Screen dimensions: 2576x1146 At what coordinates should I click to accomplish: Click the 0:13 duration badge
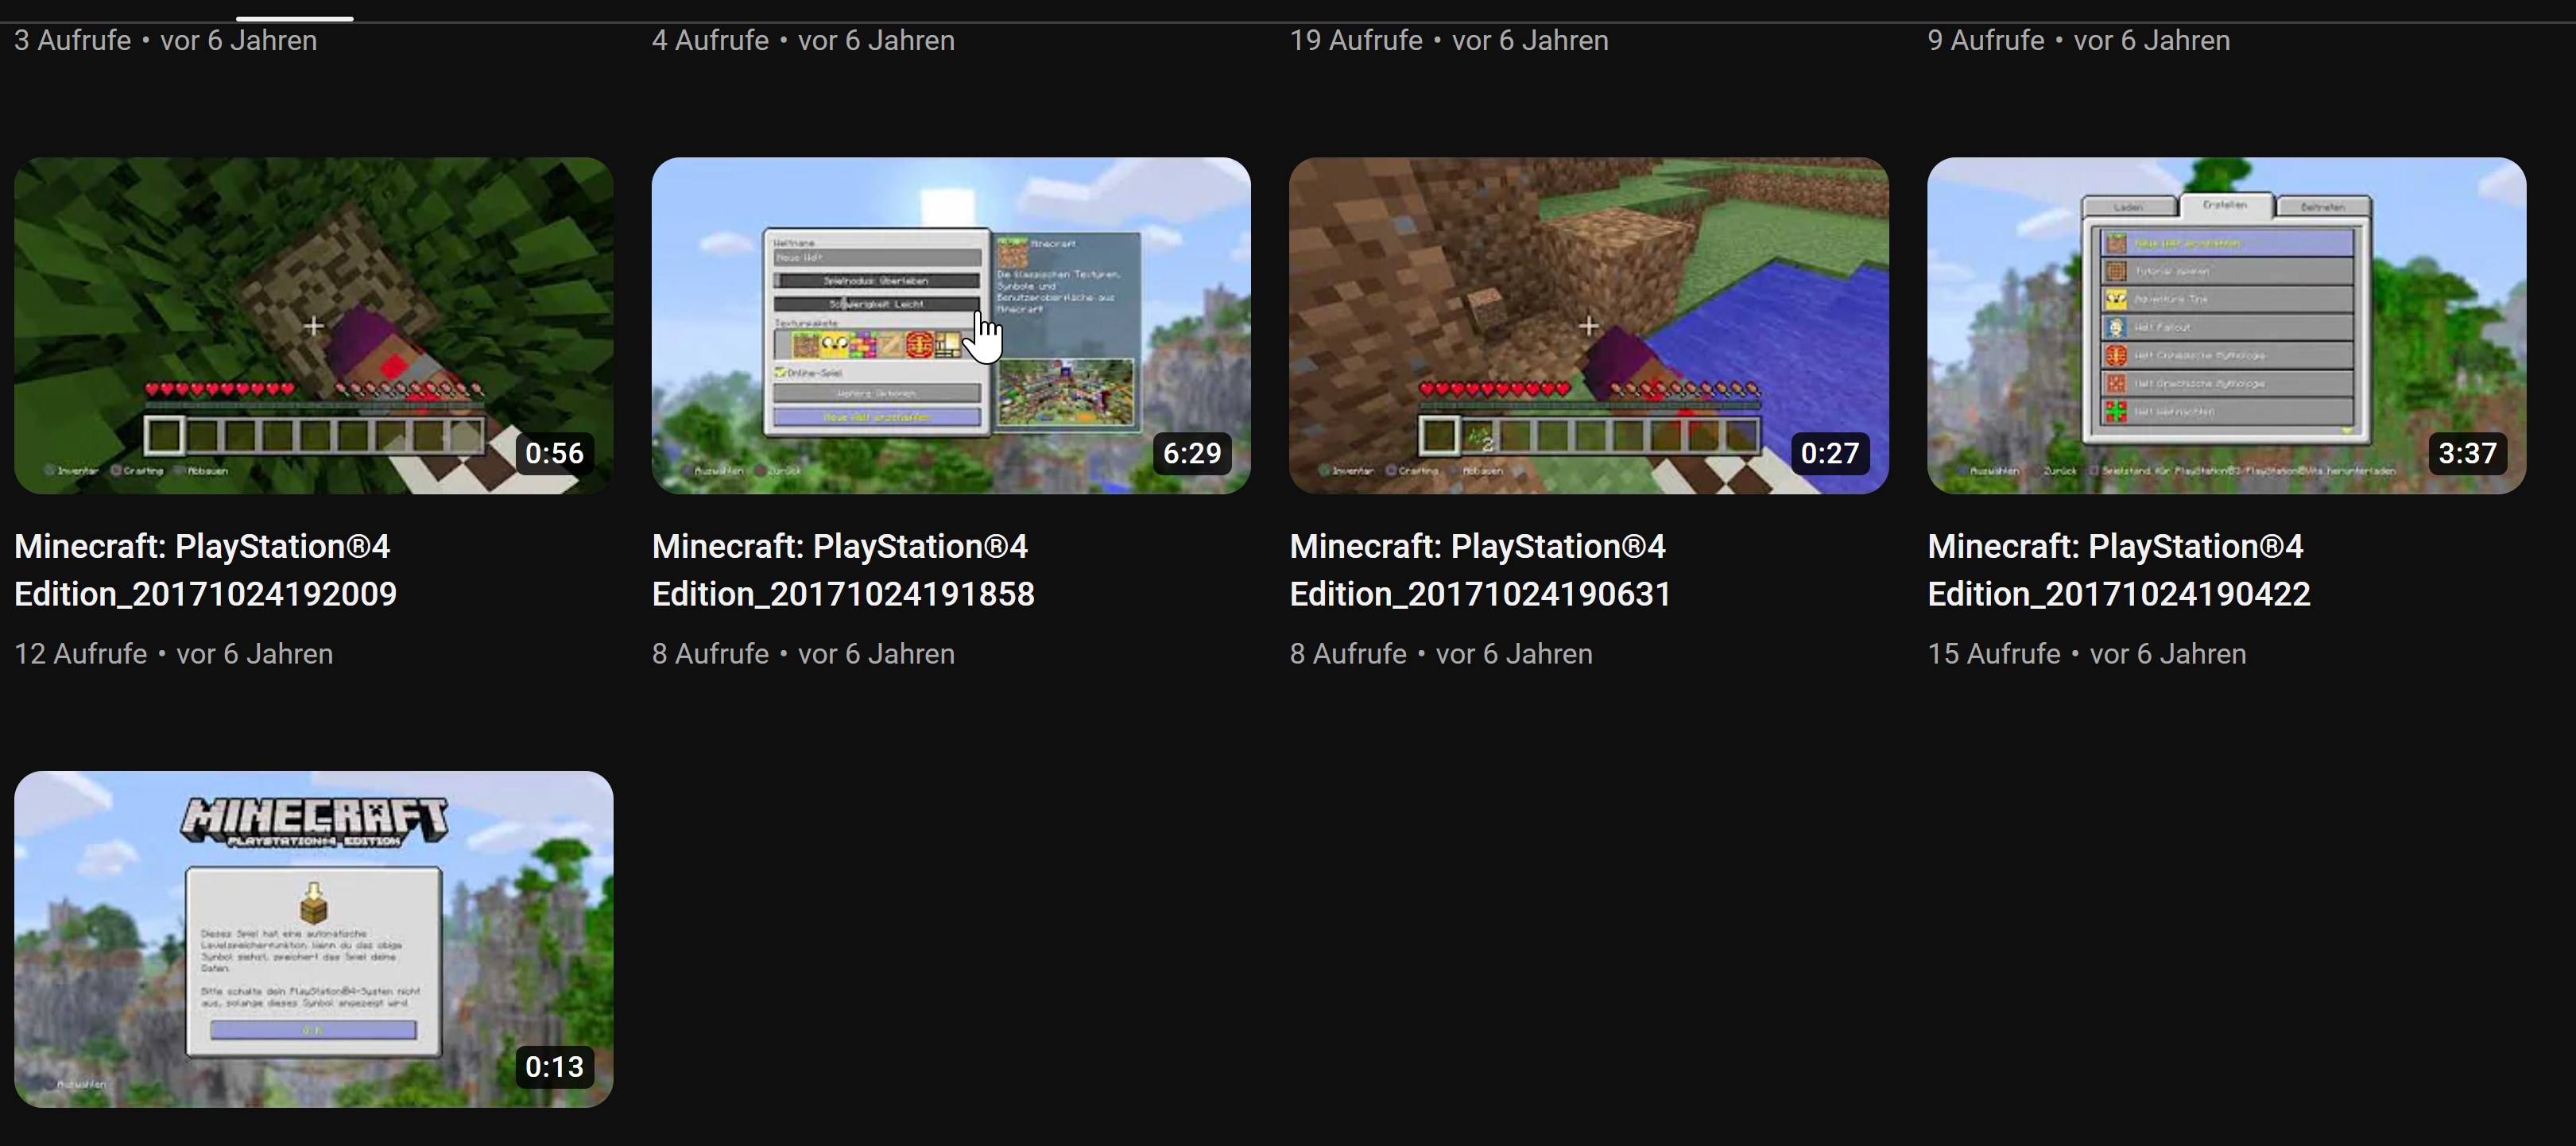tap(554, 1067)
